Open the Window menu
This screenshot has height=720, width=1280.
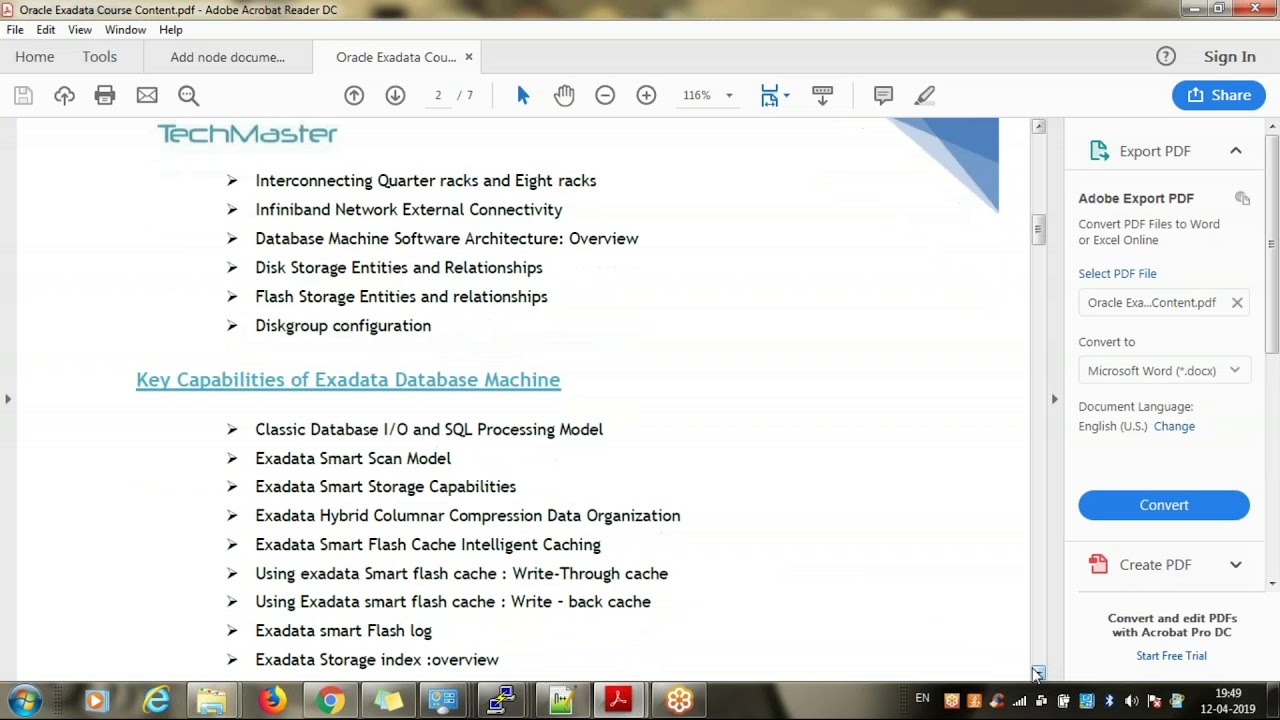125,30
